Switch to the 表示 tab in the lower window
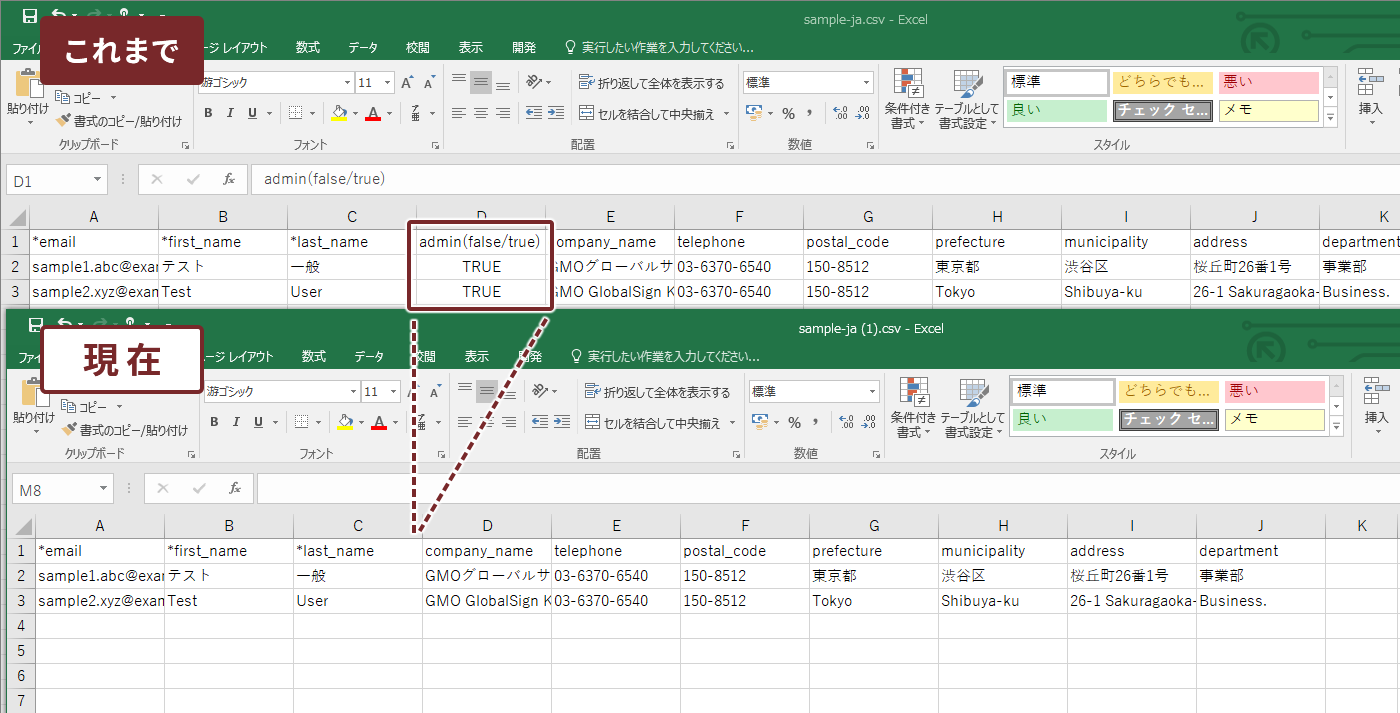The image size is (1400, 713). click(x=477, y=356)
